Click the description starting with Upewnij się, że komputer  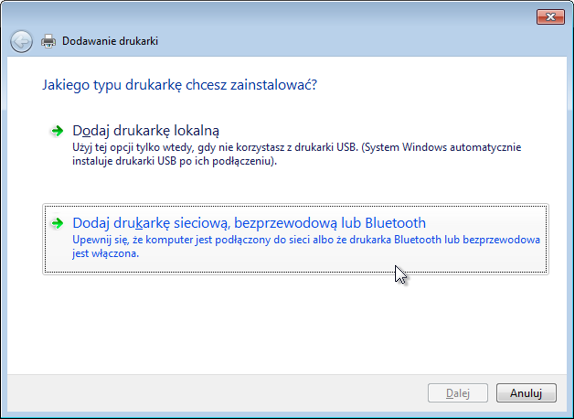pos(306,247)
